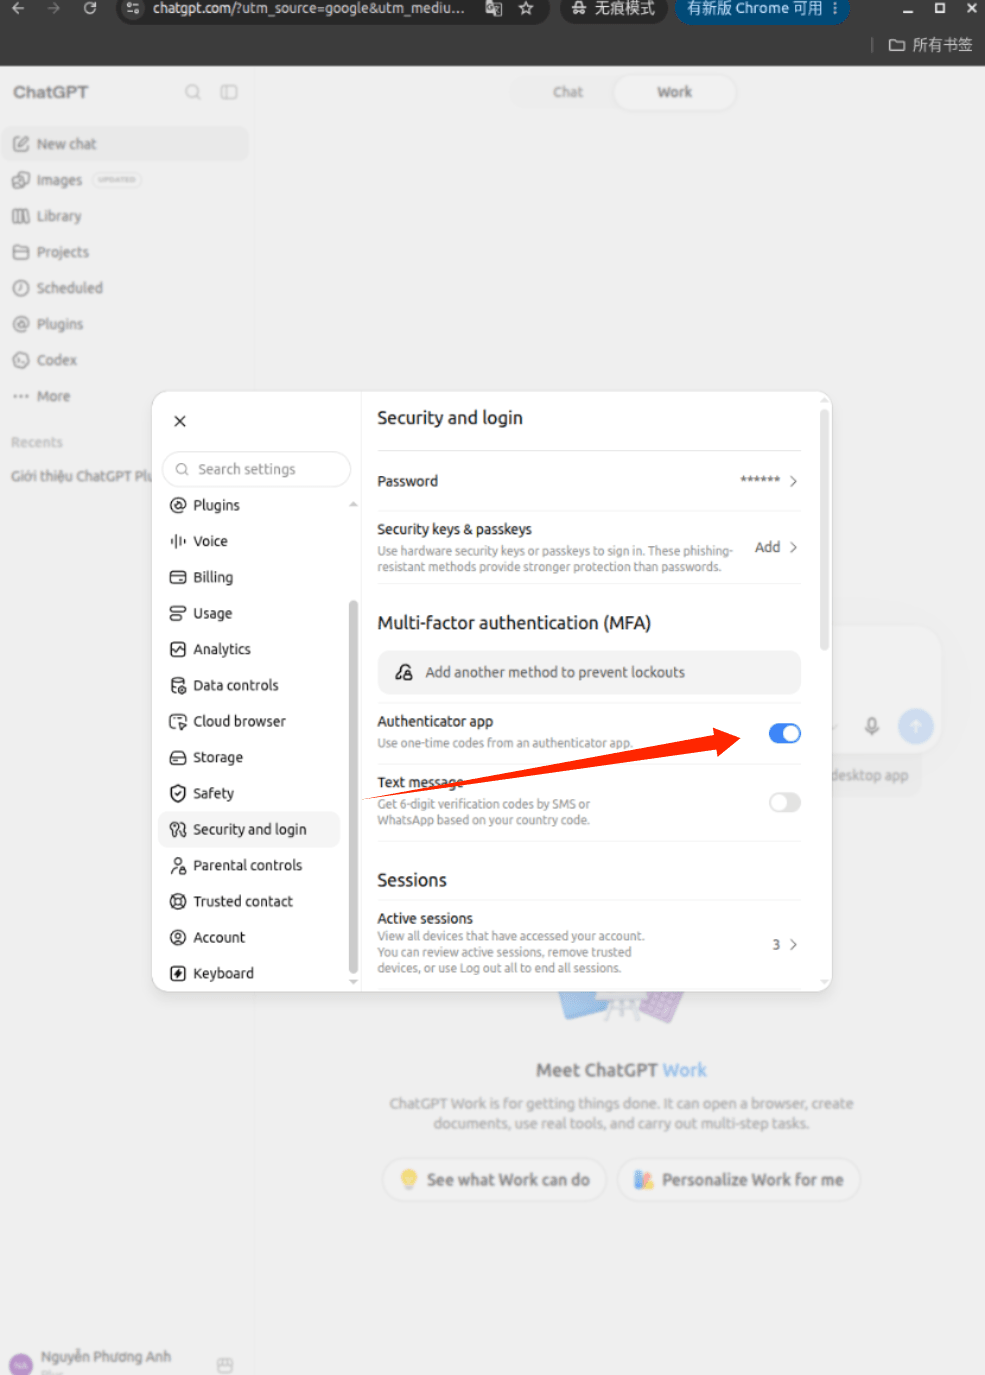Screen dimensions: 985x1375
Task: Turn off Authenticator app toggle
Action: coord(785,733)
